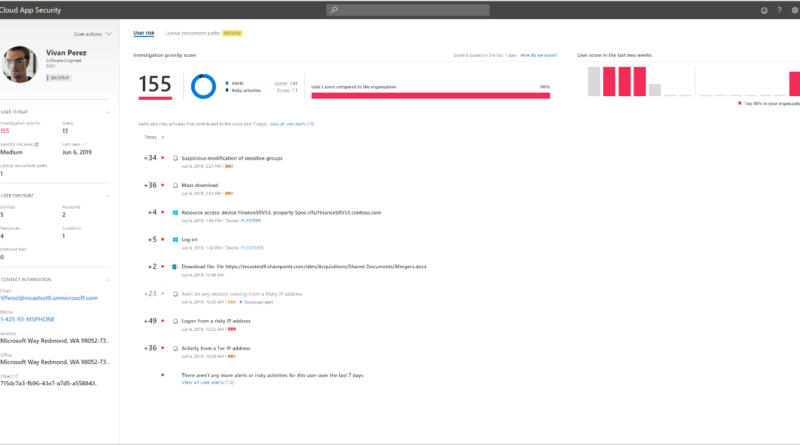Click bell icon beside Activity from Tor IP
Viewport: 800px width, 445px height.
click(x=176, y=348)
